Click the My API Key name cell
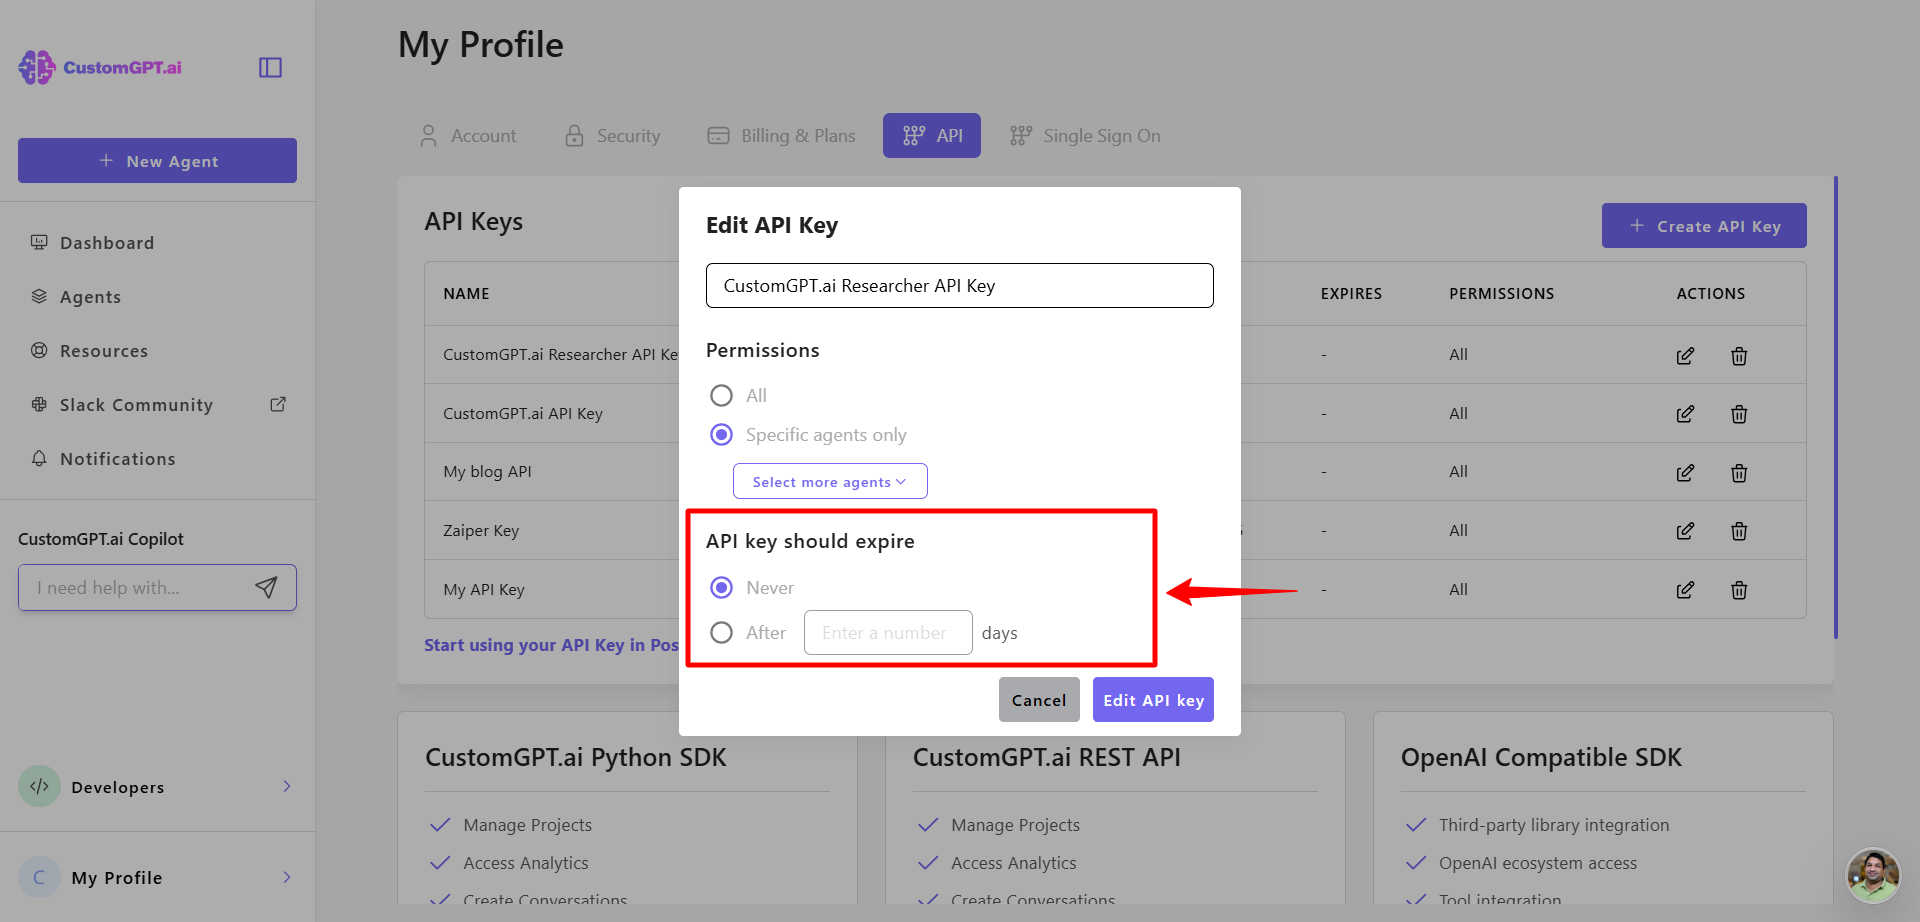 [484, 590]
